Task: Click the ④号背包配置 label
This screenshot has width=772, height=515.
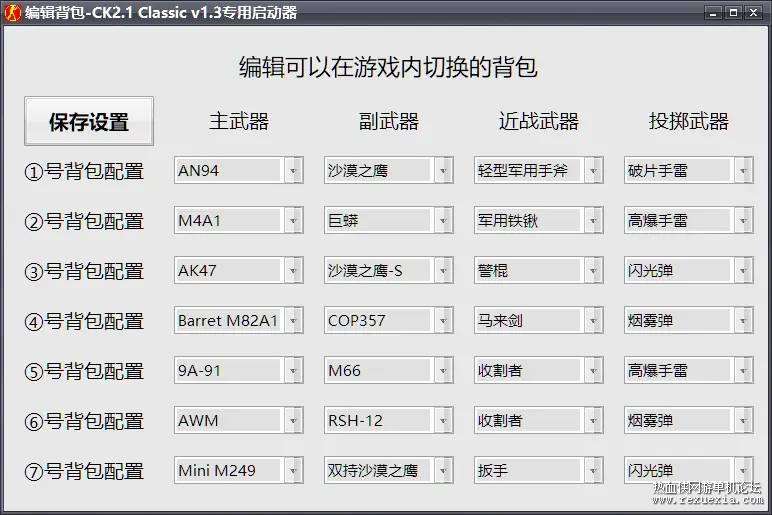Action: tap(84, 321)
